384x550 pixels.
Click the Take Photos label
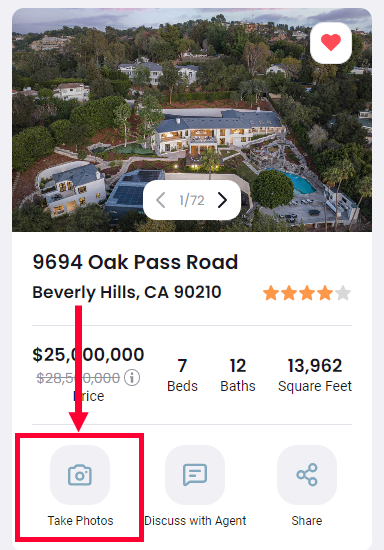point(80,521)
